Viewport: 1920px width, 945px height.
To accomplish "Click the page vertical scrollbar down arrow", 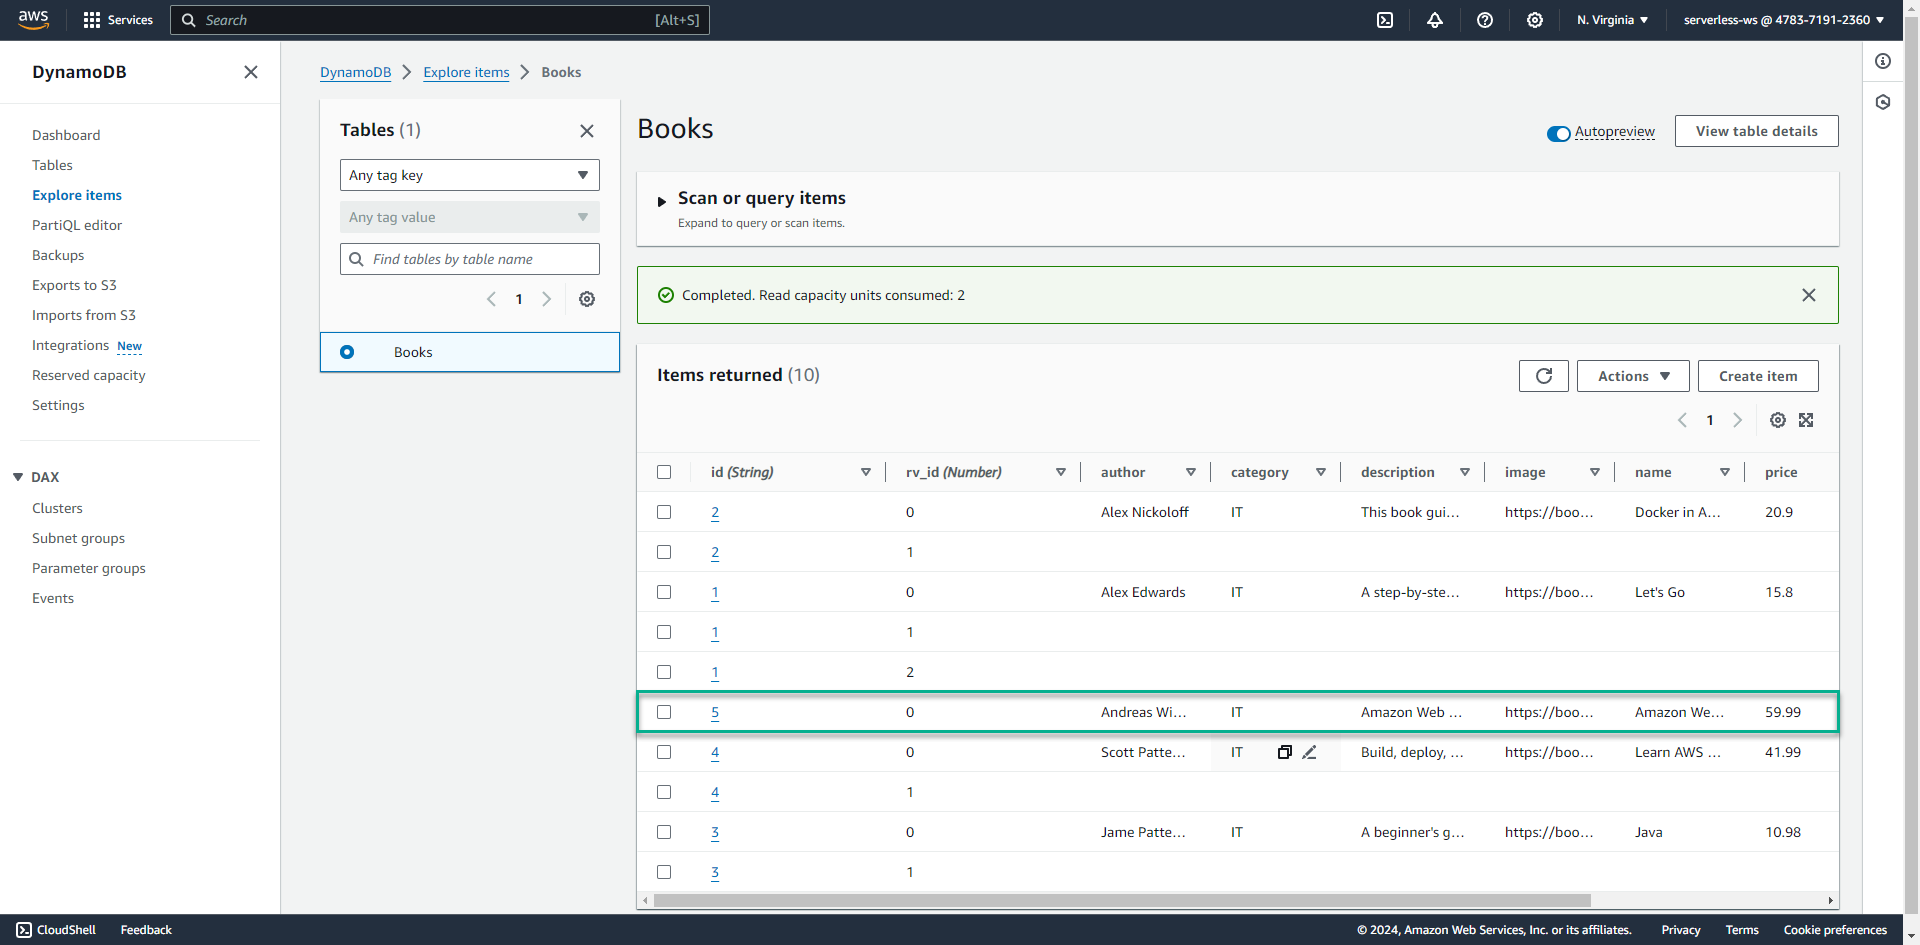I will [x=1911, y=936].
